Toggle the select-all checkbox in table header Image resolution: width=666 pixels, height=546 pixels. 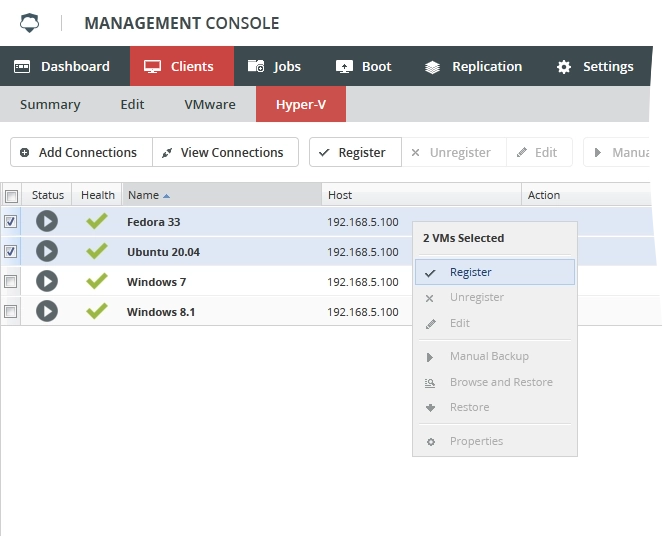pyautogui.click(x=11, y=196)
